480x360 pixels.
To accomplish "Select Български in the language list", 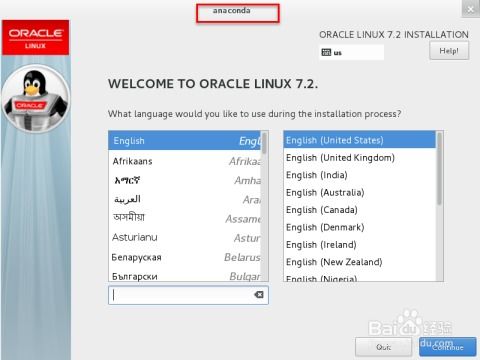I will tap(185, 276).
